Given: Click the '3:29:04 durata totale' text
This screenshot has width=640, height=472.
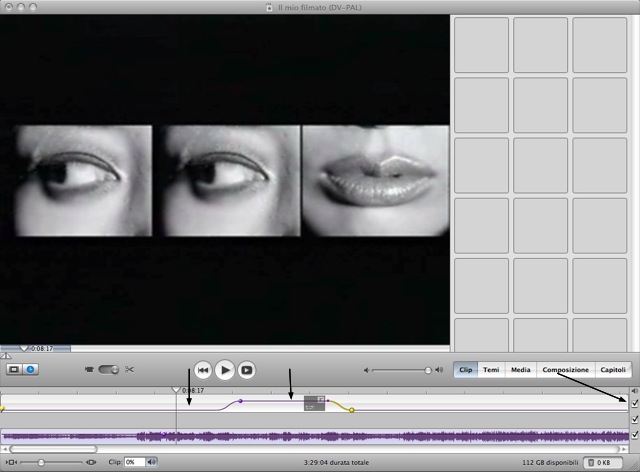Looking at the screenshot, I should (336, 463).
